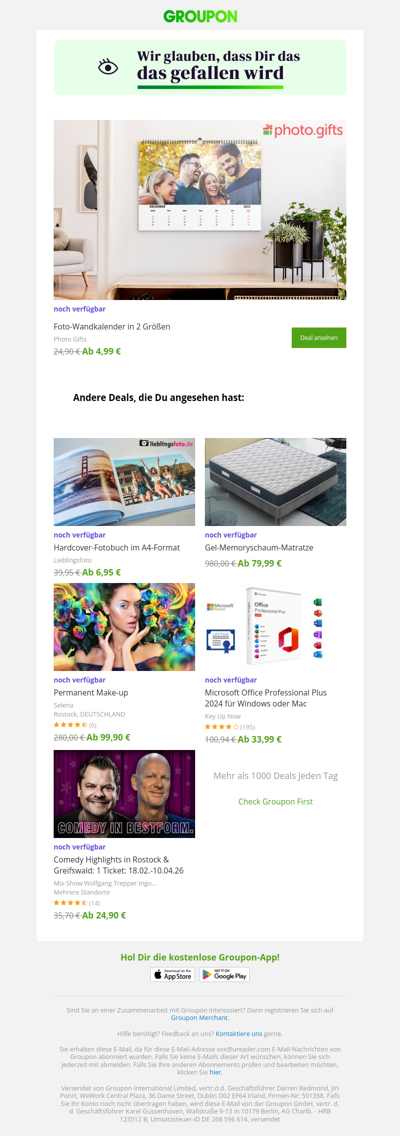Click the 'hier' unsubscribe settings link
The width and height of the screenshot is (400, 1136).
click(215, 1072)
